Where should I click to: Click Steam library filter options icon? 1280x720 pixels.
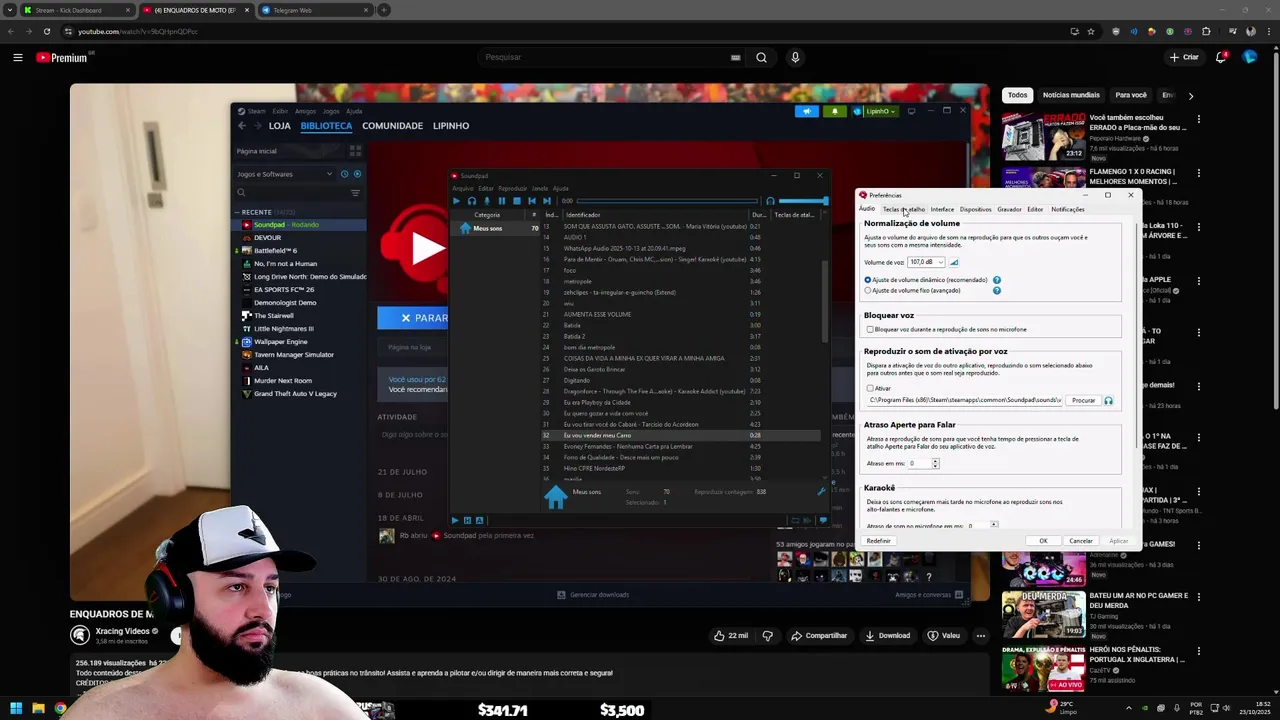click(x=355, y=192)
